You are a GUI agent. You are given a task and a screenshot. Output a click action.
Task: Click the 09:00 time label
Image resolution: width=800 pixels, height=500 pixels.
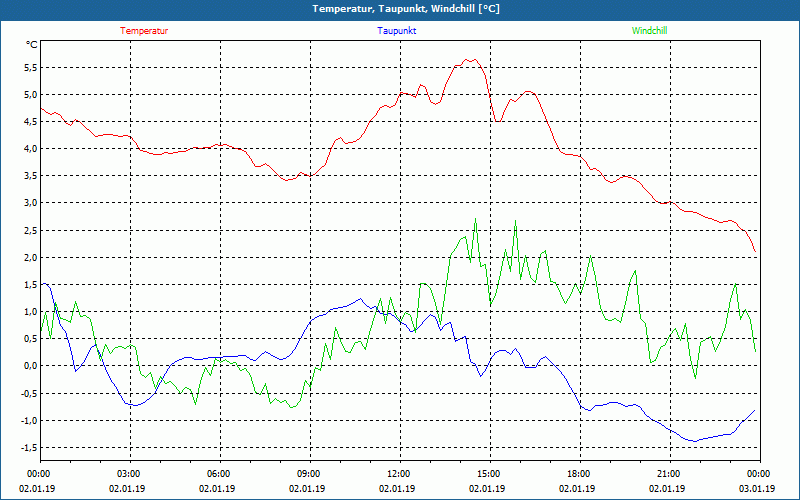pyautogui.click(x=308, y=474)
